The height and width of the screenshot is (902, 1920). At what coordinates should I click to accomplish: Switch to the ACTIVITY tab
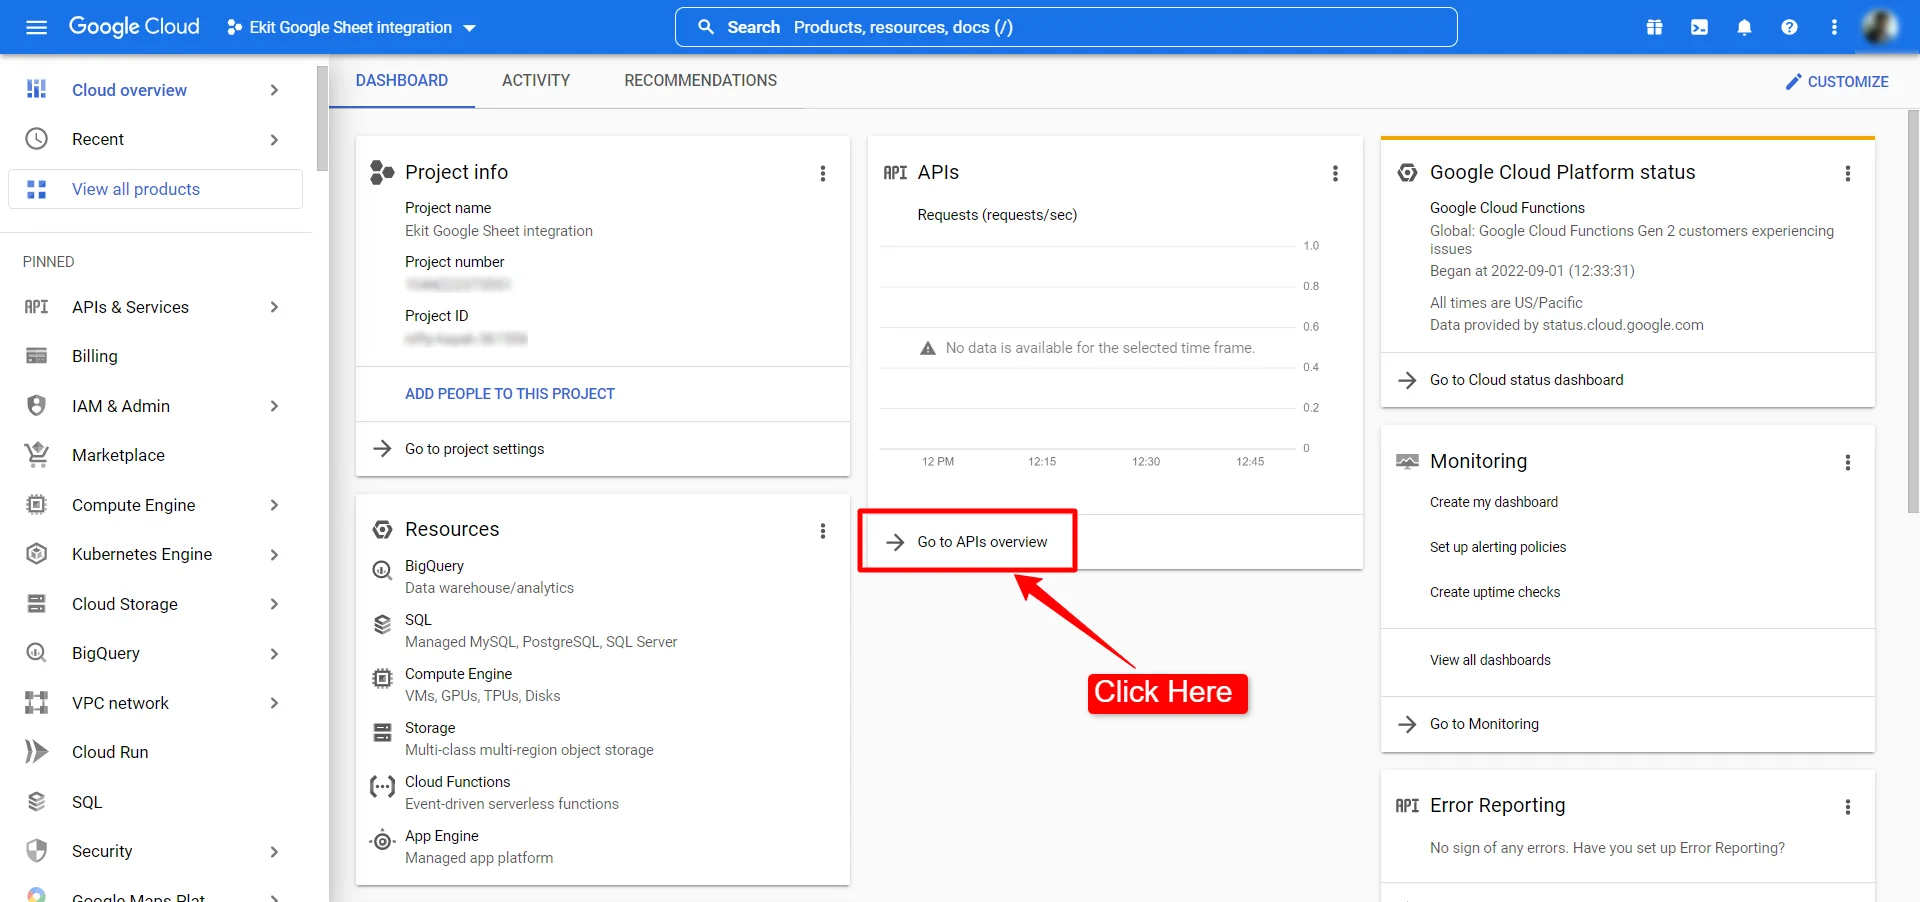click(536, 81)
